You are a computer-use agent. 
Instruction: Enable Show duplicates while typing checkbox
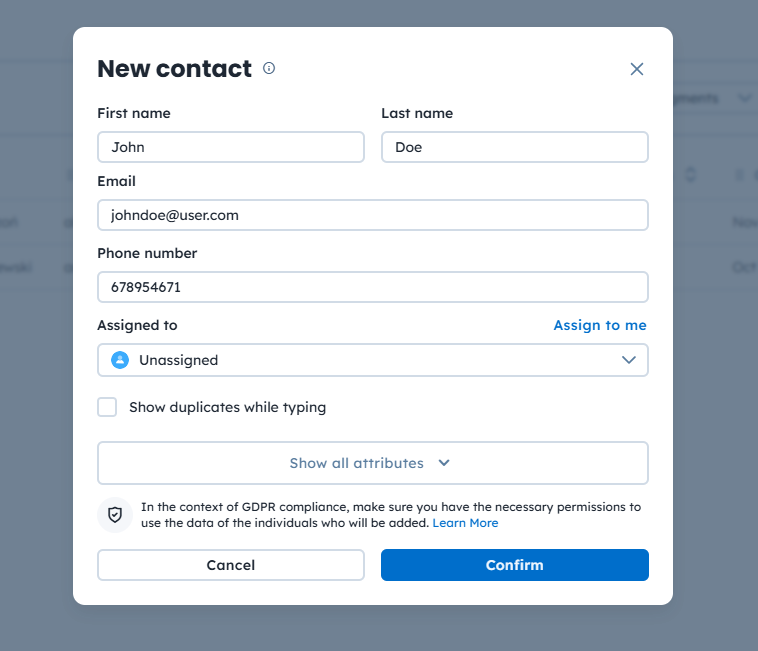[107, 407]
